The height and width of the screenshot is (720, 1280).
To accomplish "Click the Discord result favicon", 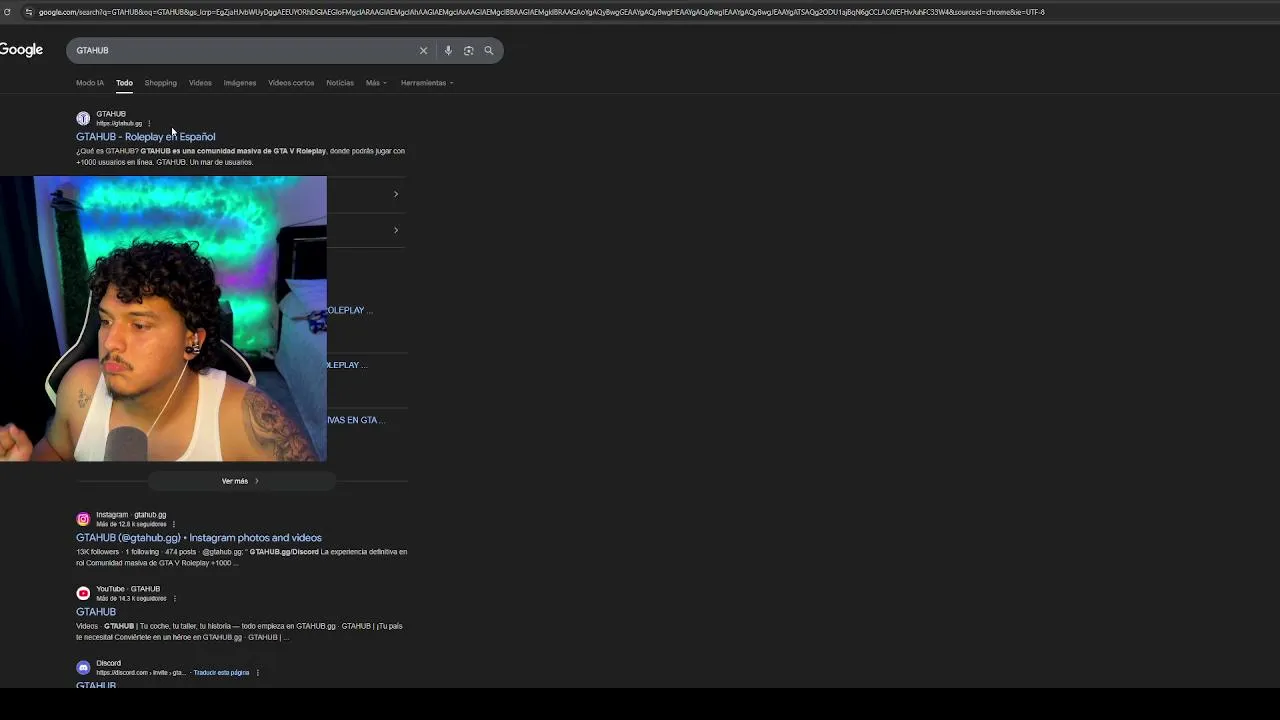I will [83, 667].
